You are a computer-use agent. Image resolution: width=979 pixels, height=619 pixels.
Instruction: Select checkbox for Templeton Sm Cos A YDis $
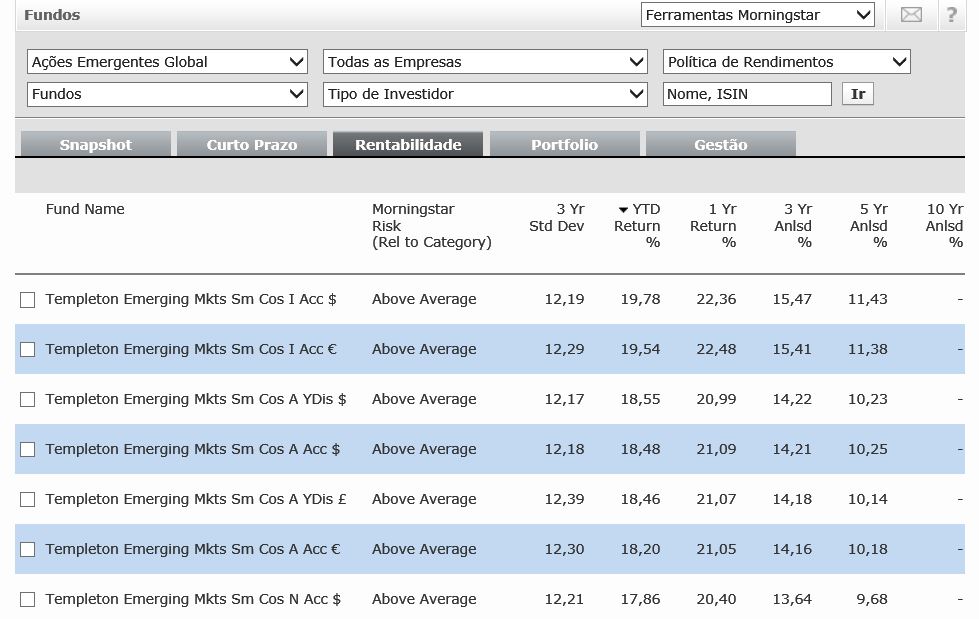point(27,400)
